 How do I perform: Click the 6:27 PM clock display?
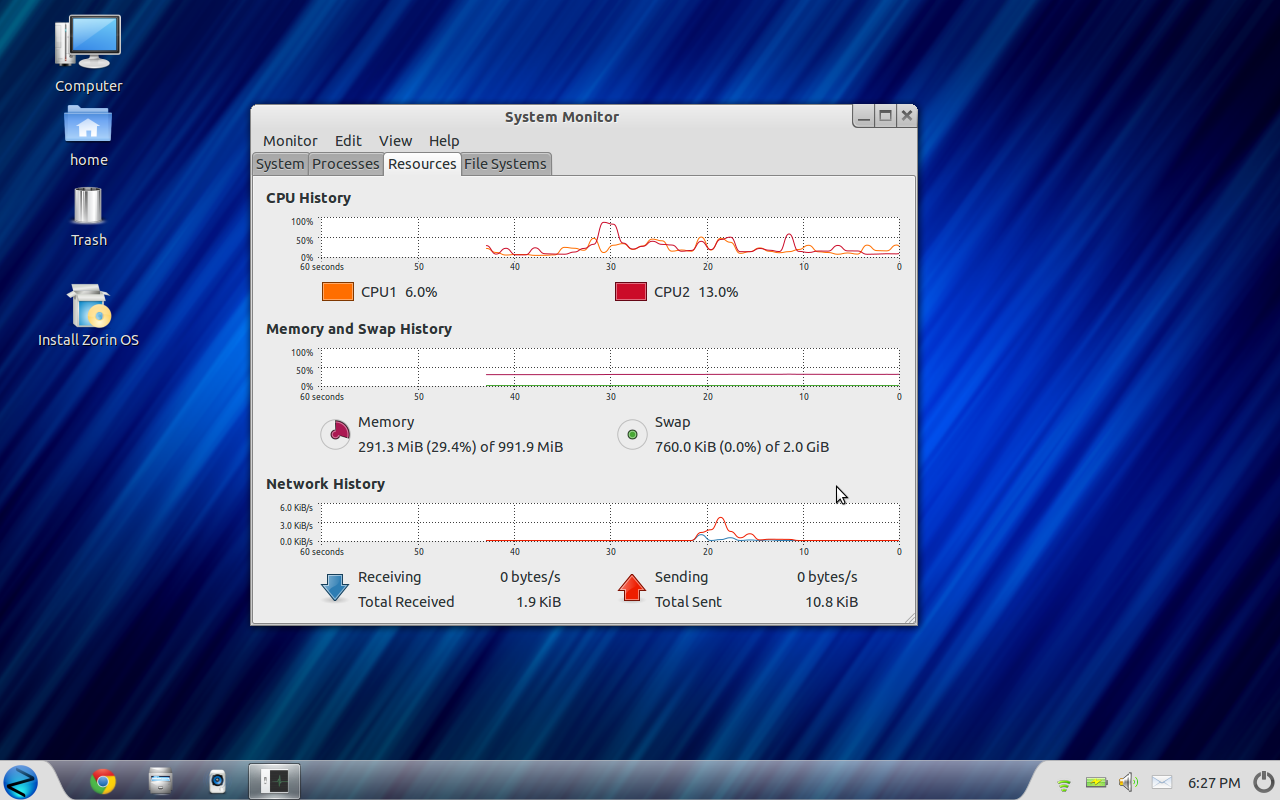pos(1214,783)
